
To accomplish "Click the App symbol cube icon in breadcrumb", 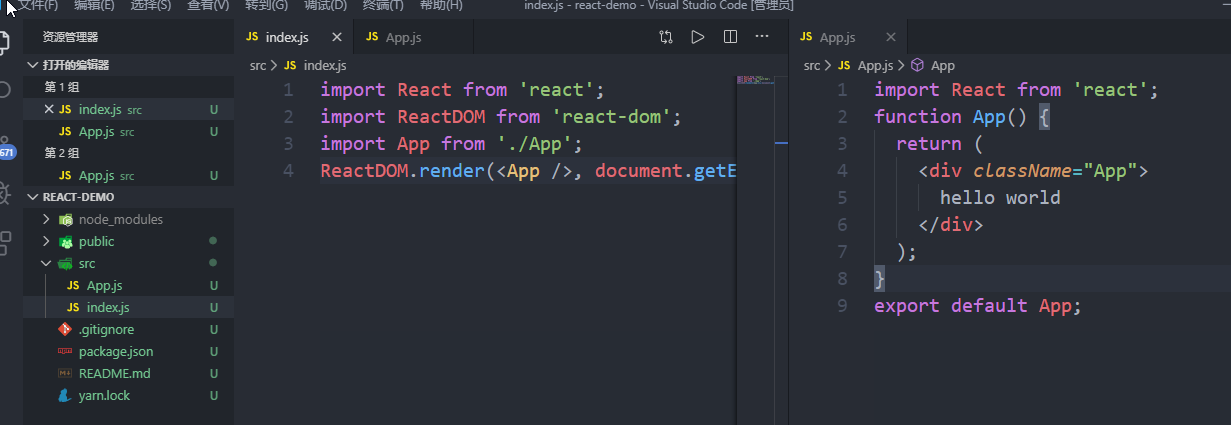I will click(x=917, y=65).
